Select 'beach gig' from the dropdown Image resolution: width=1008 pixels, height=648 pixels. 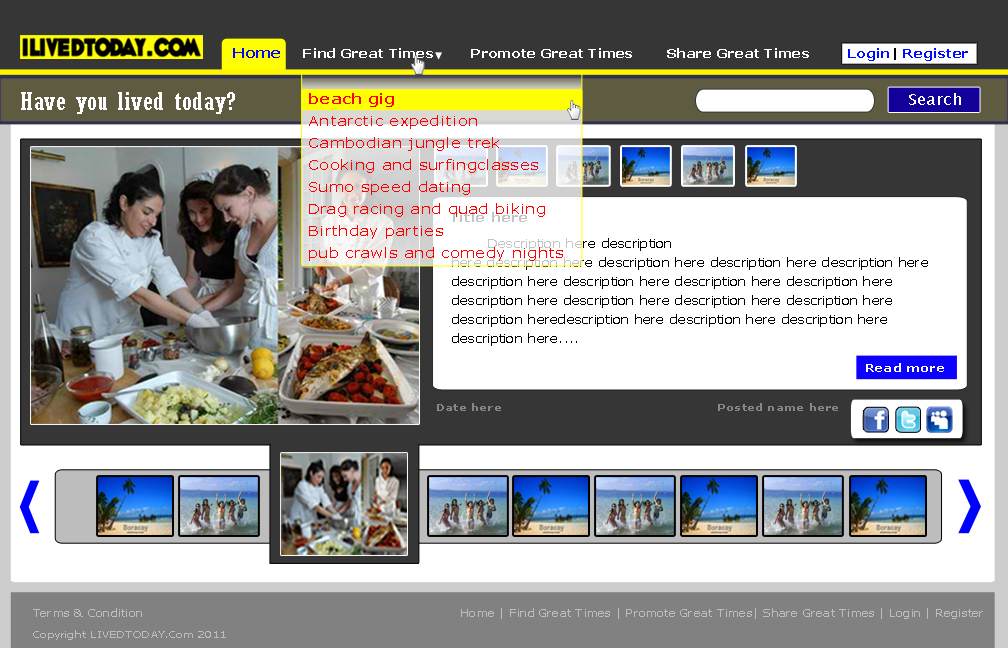(x=351, y=99)
